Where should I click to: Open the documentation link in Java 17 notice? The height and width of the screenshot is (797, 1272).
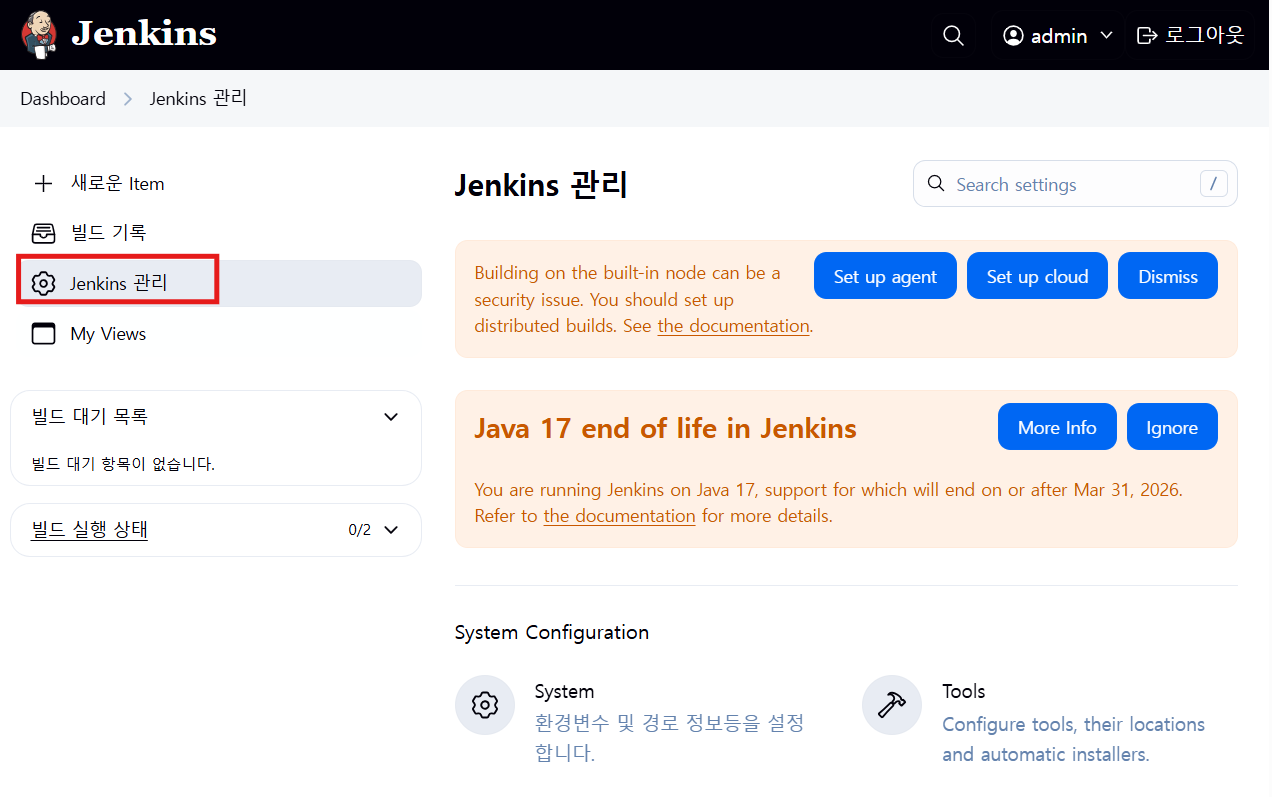619,516
